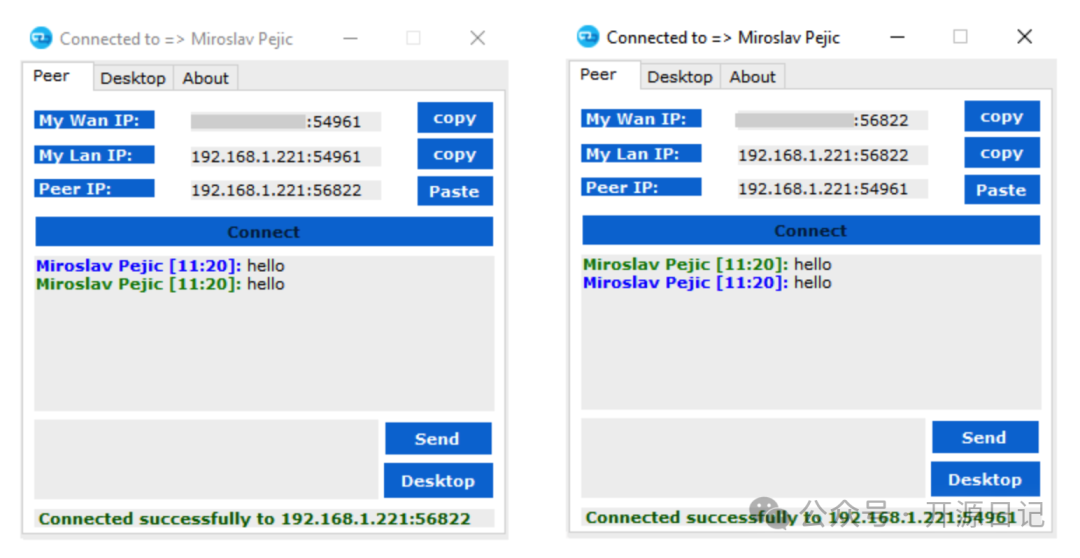Image resolution: width=1080 pixels, height=558 pixels.
Task: Paste Peer IP in left window
Action: pyautogui.click(x=455, y=191)
